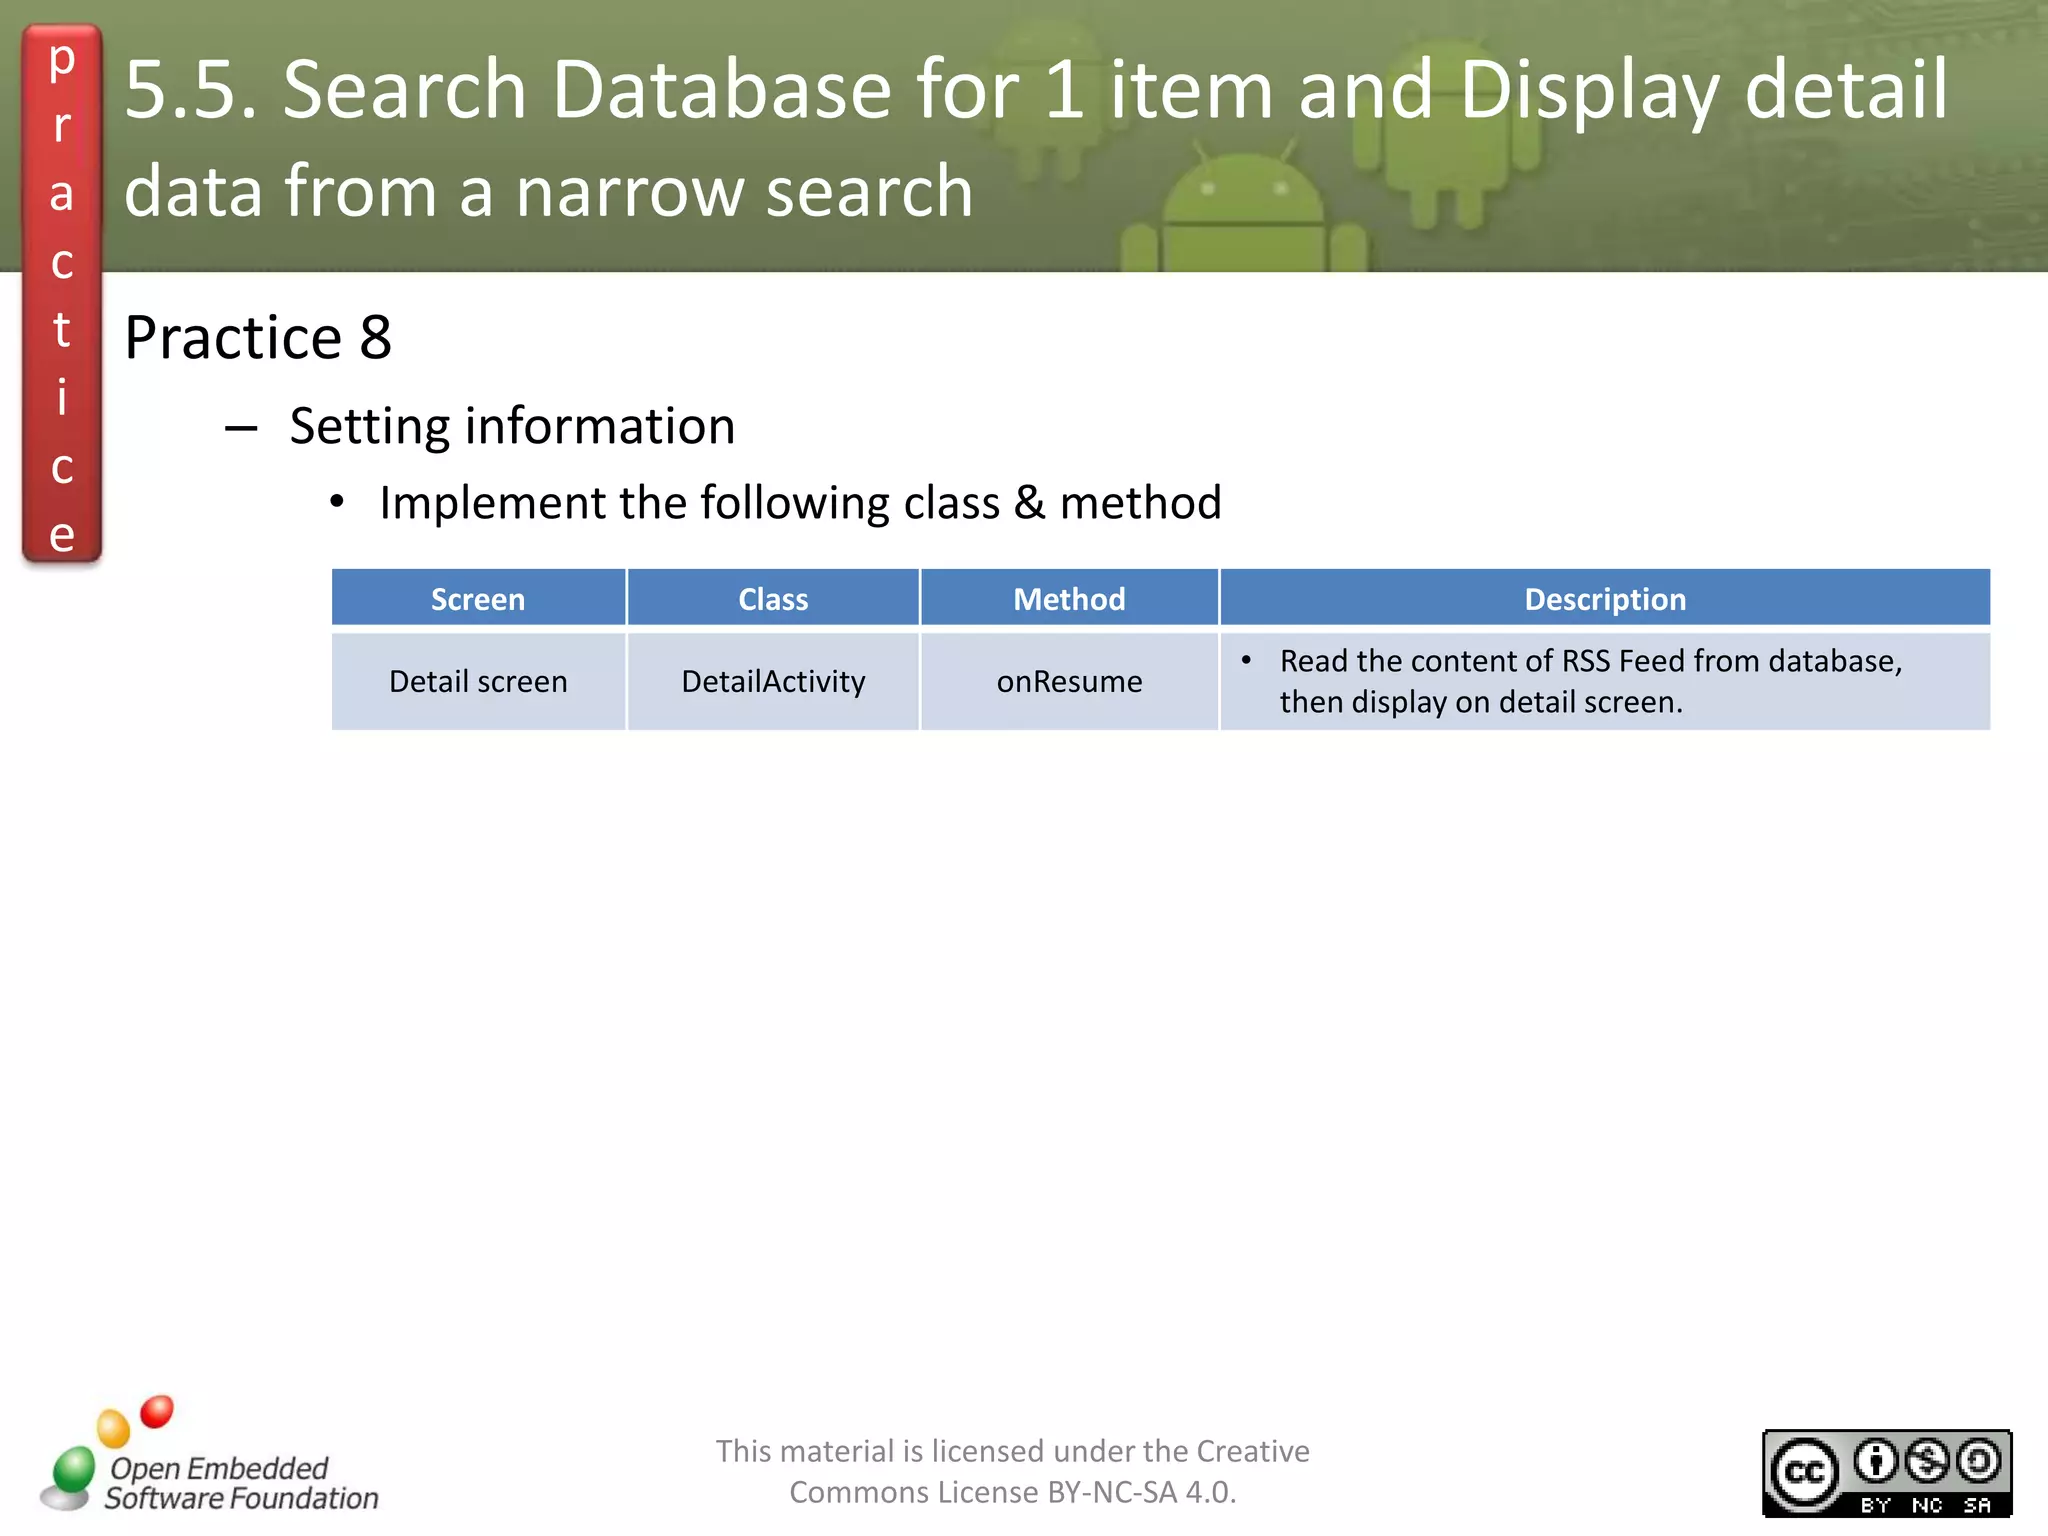This screenshot has width=2048, height=1536.
Task: Click the 'Class' table header
Action: click(773, 598)
